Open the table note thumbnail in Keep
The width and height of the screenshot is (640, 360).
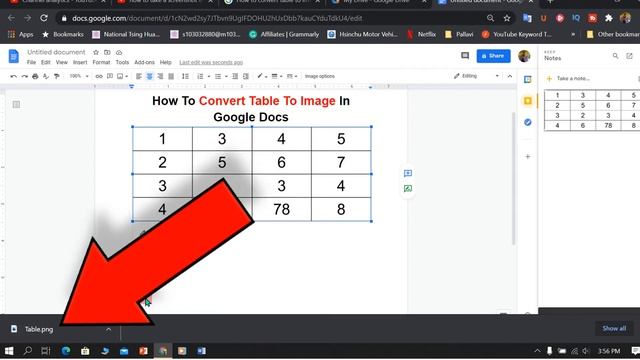(x=592, y=110)
